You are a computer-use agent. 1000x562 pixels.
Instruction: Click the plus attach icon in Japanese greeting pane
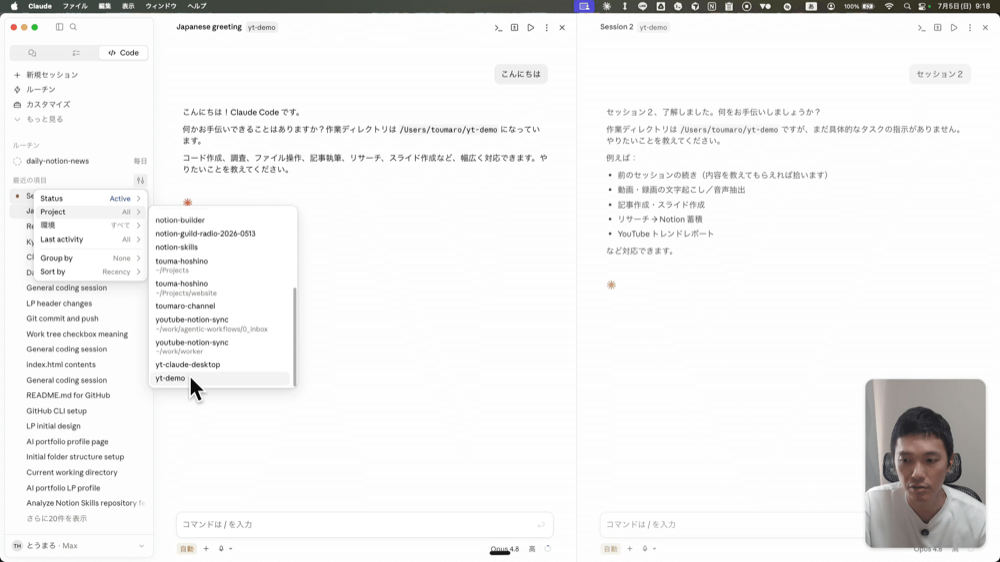pyautogui.click(x=206, y=549)
